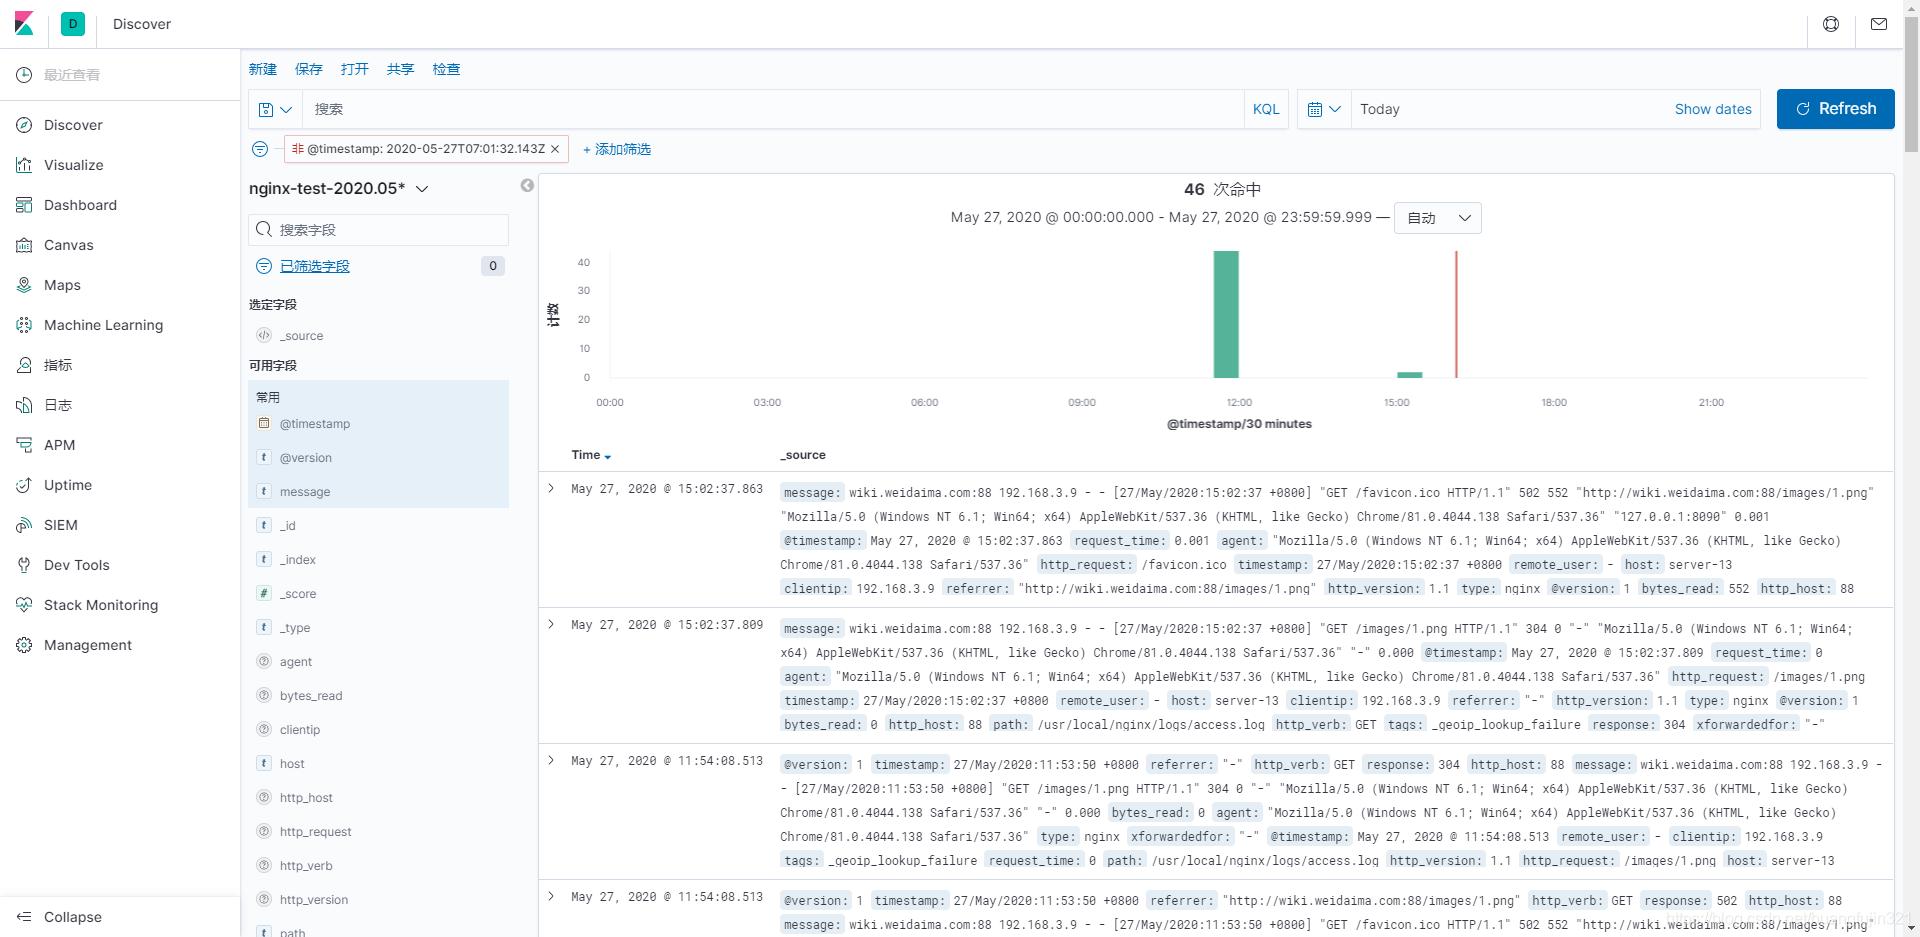This screenshot has height=937, width=1920.
Task: Click the 检查 menu item
Action: [447, 69]
